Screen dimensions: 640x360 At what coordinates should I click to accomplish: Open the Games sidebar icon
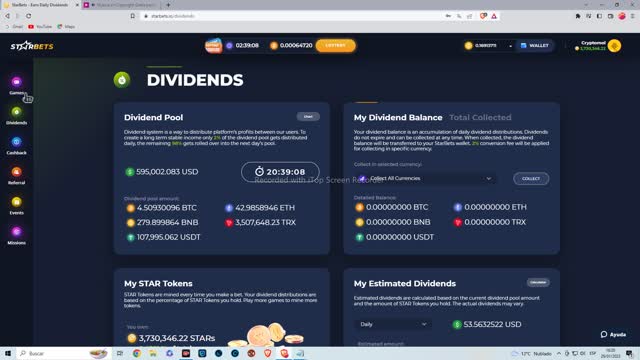point(16,82)
